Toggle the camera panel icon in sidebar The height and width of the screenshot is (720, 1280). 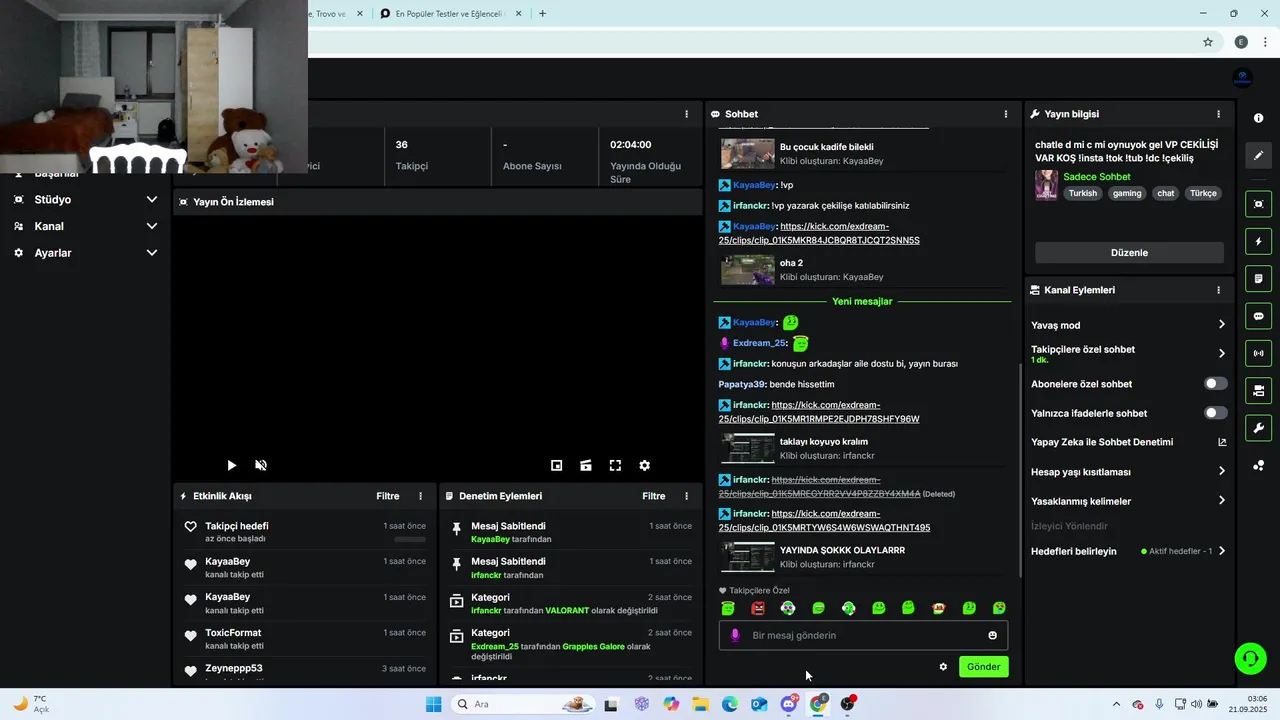click(x=1258, y=390)
